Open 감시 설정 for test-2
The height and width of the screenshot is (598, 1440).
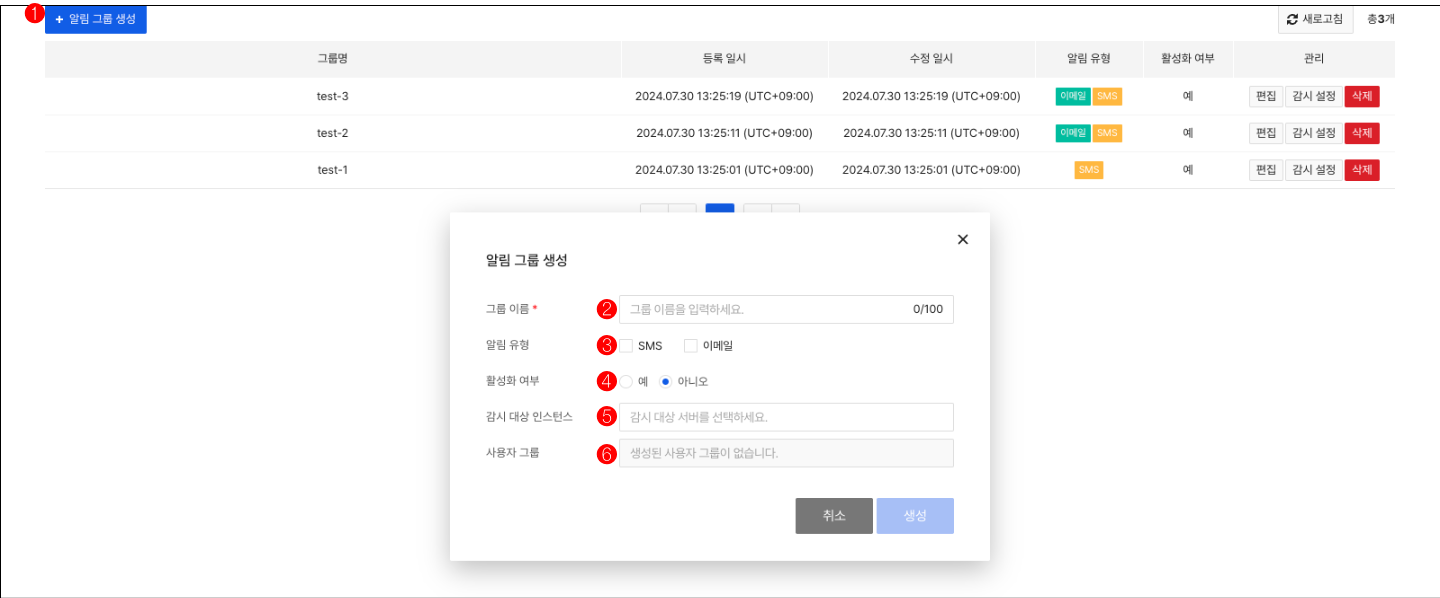(x=1314, y=133)
